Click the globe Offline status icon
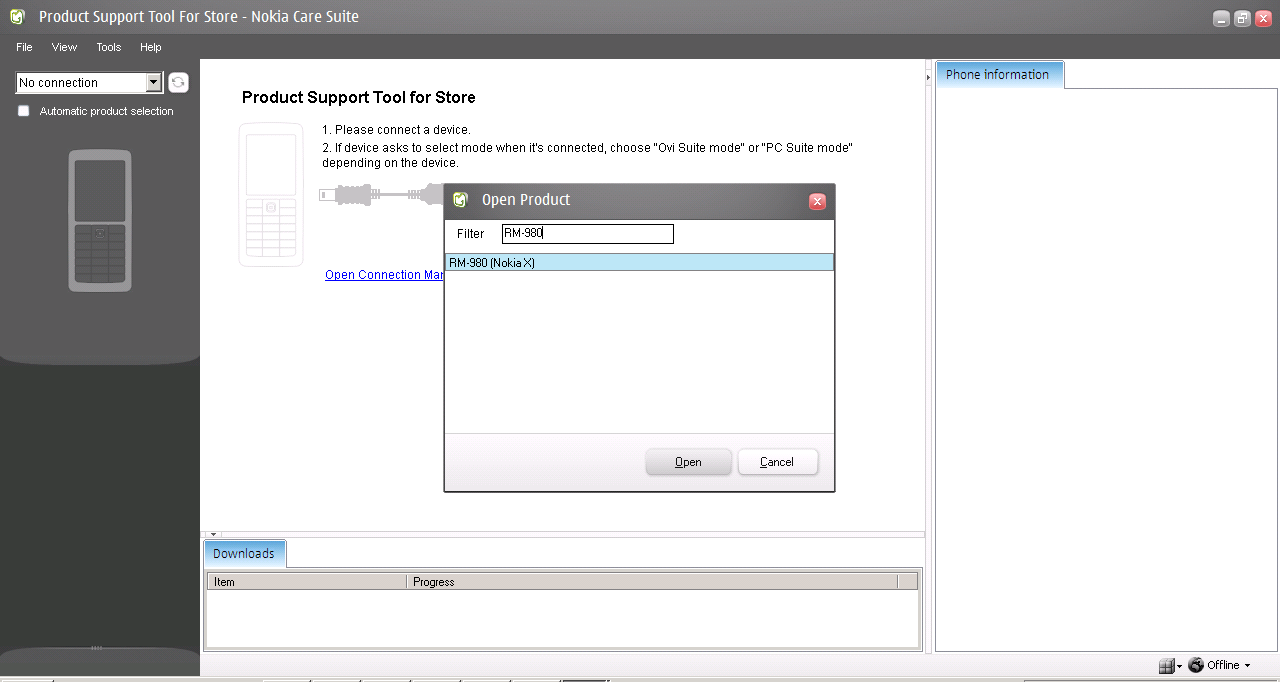The image size is (1280, 682). pyautogui.click(x=1195, y=666)
